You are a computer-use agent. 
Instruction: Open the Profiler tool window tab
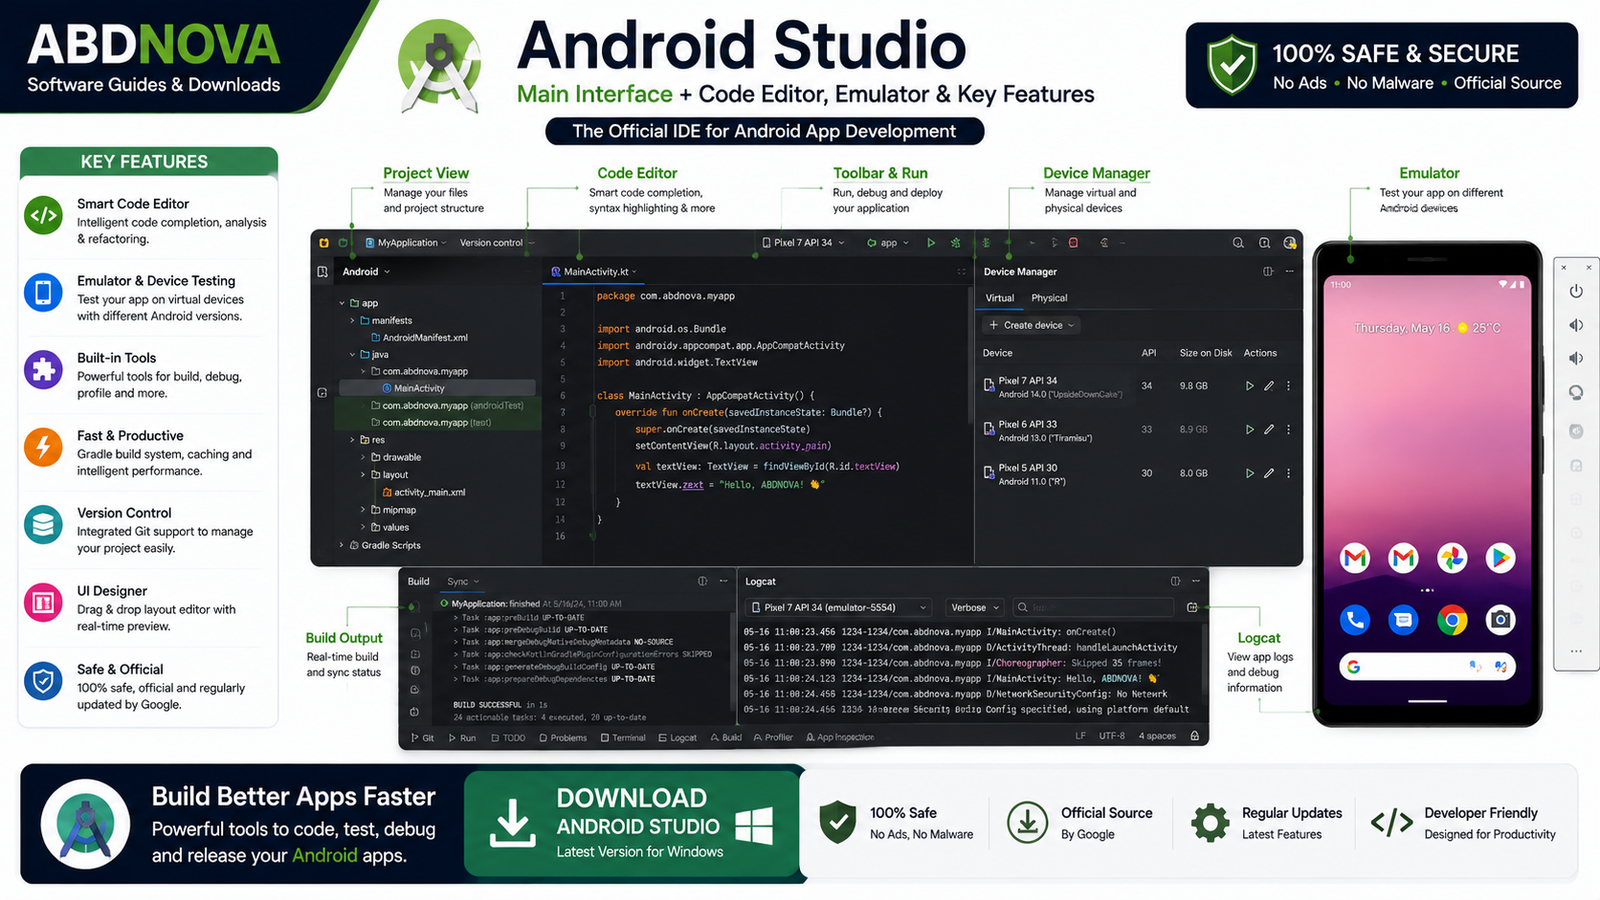coord(773,738)
